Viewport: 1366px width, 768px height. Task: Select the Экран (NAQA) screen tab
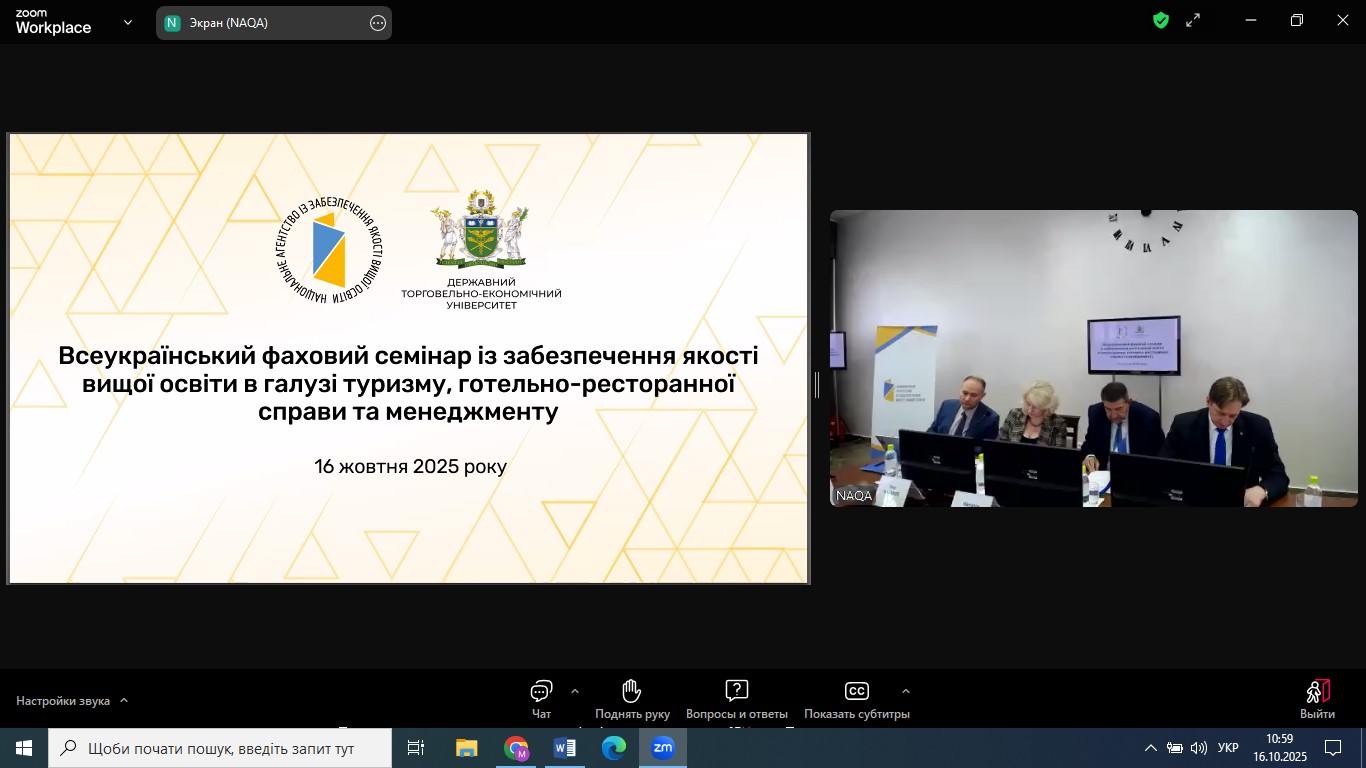pyautogui.click(x=262, y=23)
